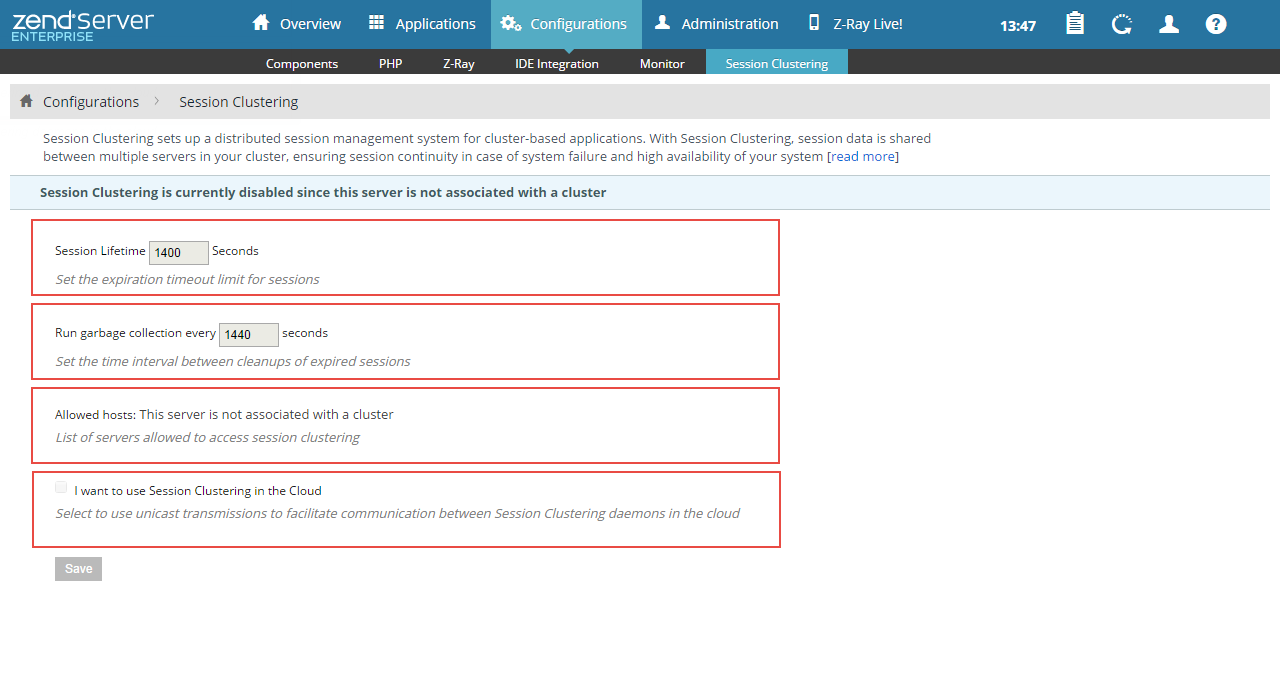Select the Configurations main tab
The width and height of the screenshot is (1280, 678).
pos(565,24)
